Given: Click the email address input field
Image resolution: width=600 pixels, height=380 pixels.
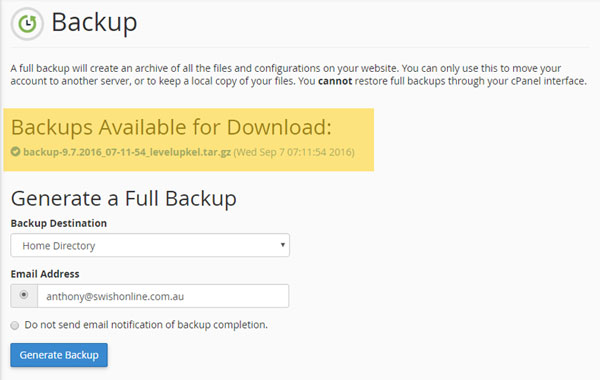Looking at the screenshot, I should coord(163,296).
